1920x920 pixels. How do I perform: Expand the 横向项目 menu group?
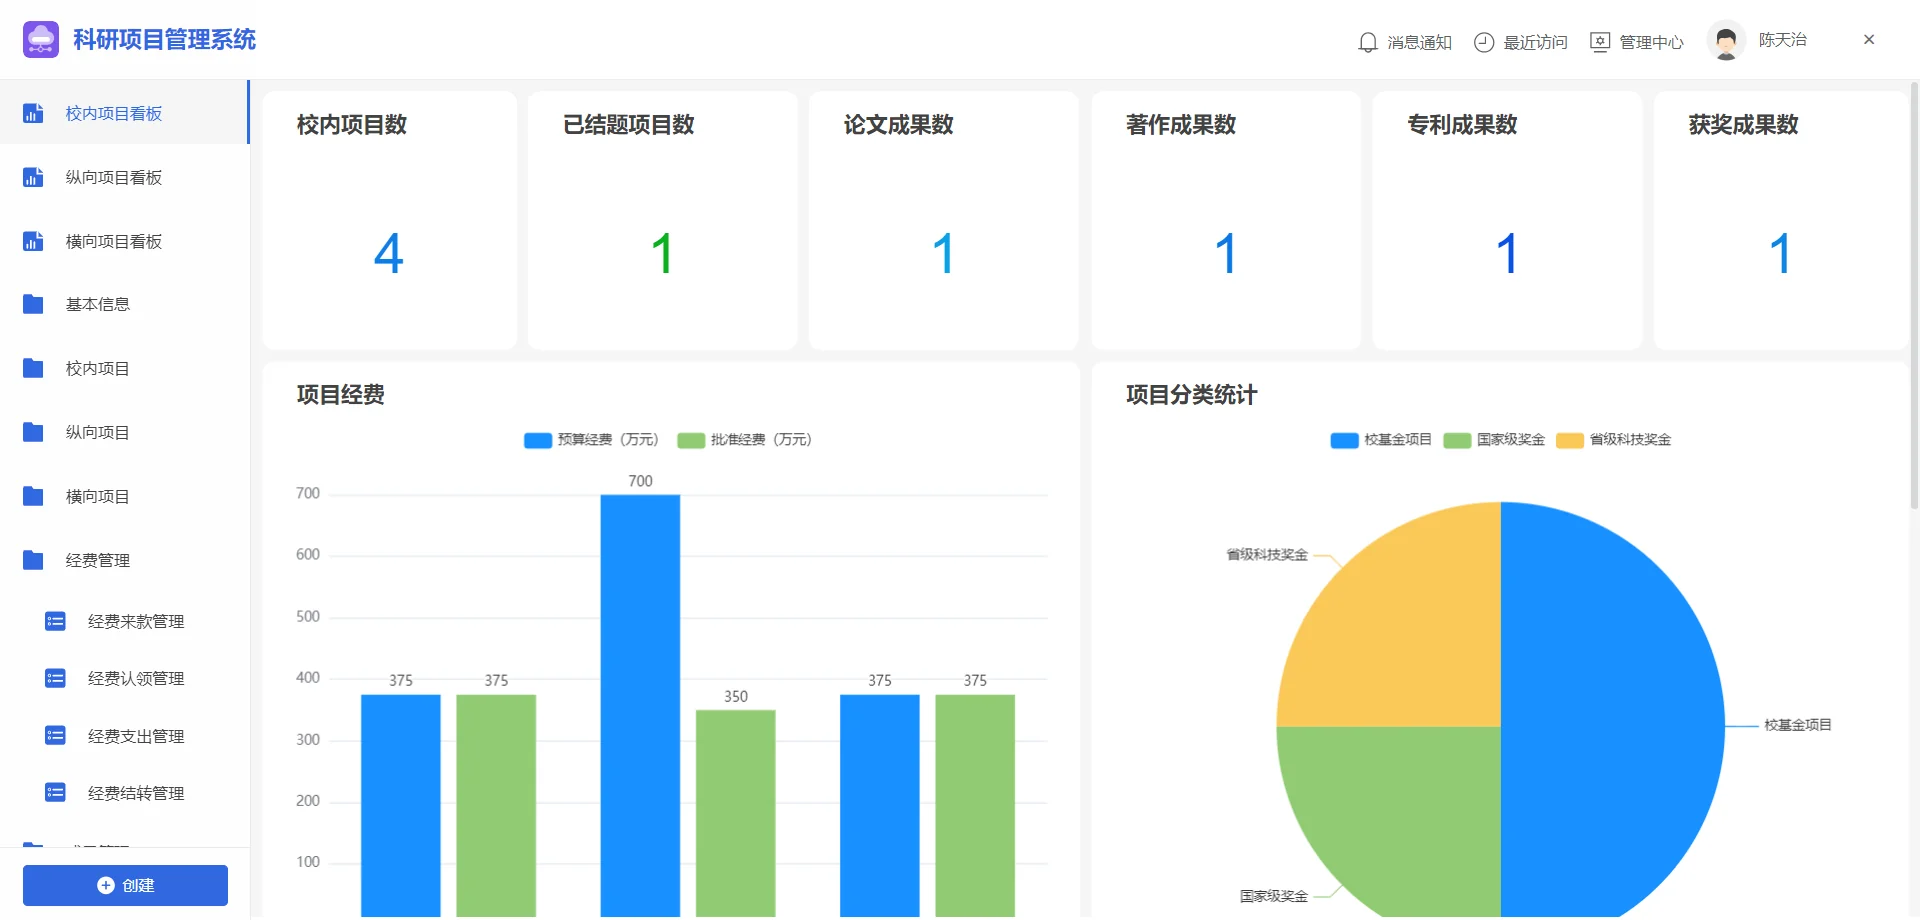(x=124, y=496)
